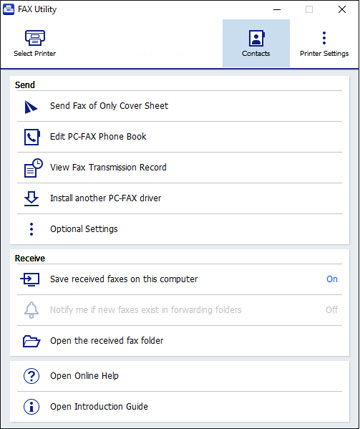The height and width of the screenshot is (429, 360).
Task: Click the download arrow install driver icon
Action: [31, 198]
